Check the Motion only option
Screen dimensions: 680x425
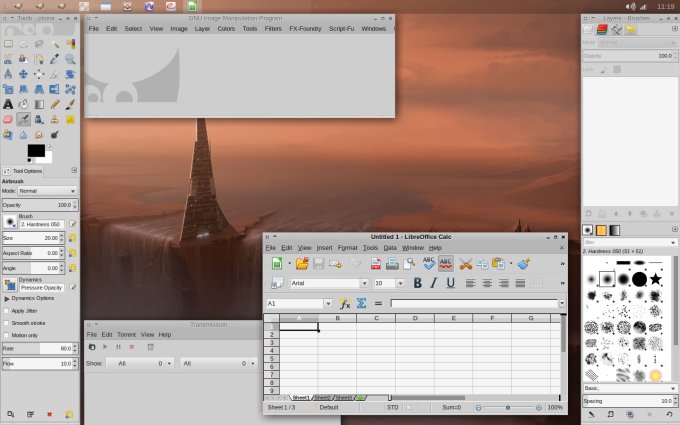point(7,335)
